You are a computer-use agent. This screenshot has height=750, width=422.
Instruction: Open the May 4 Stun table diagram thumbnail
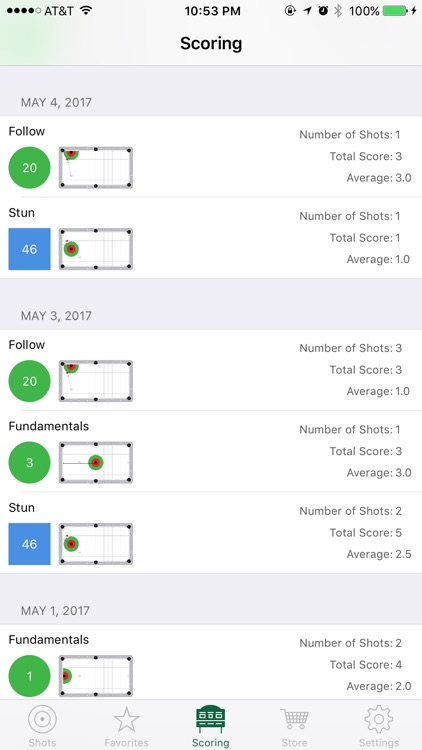pos(96,249)
